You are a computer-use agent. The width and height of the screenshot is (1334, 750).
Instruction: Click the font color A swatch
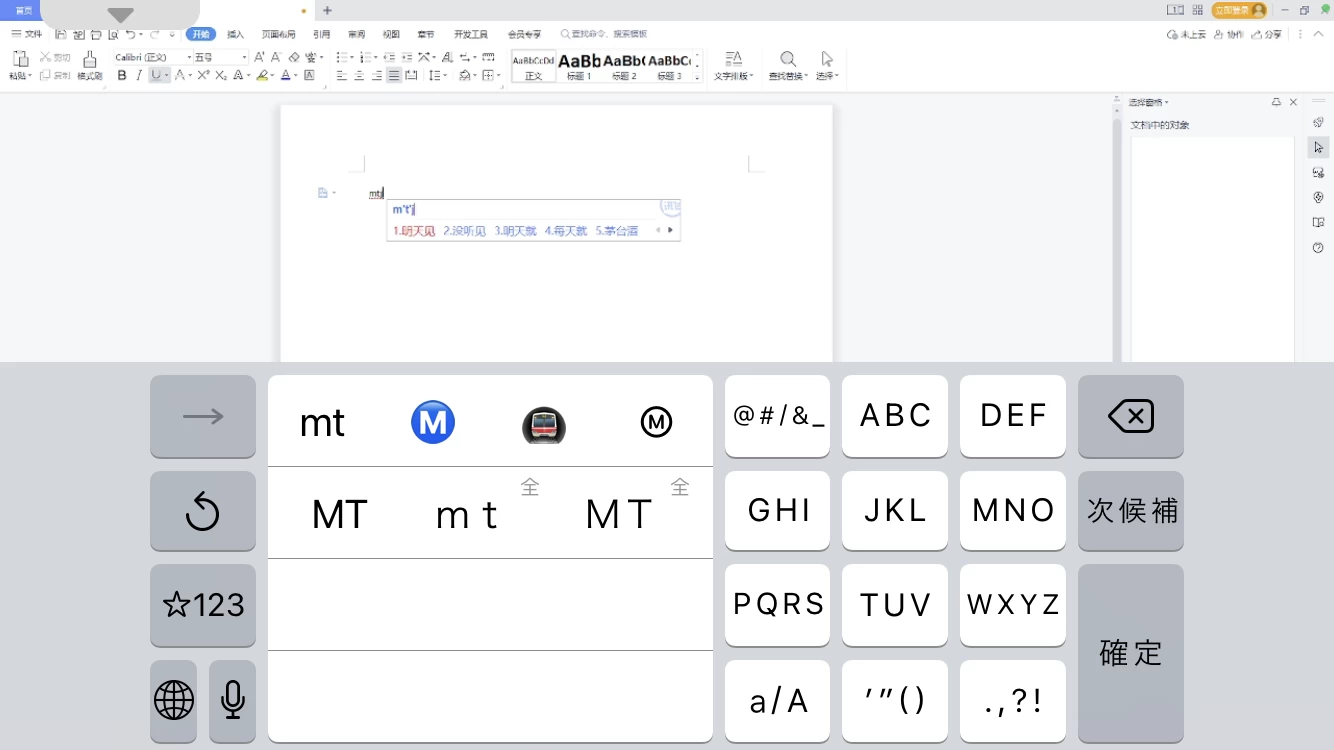[285, 75]
